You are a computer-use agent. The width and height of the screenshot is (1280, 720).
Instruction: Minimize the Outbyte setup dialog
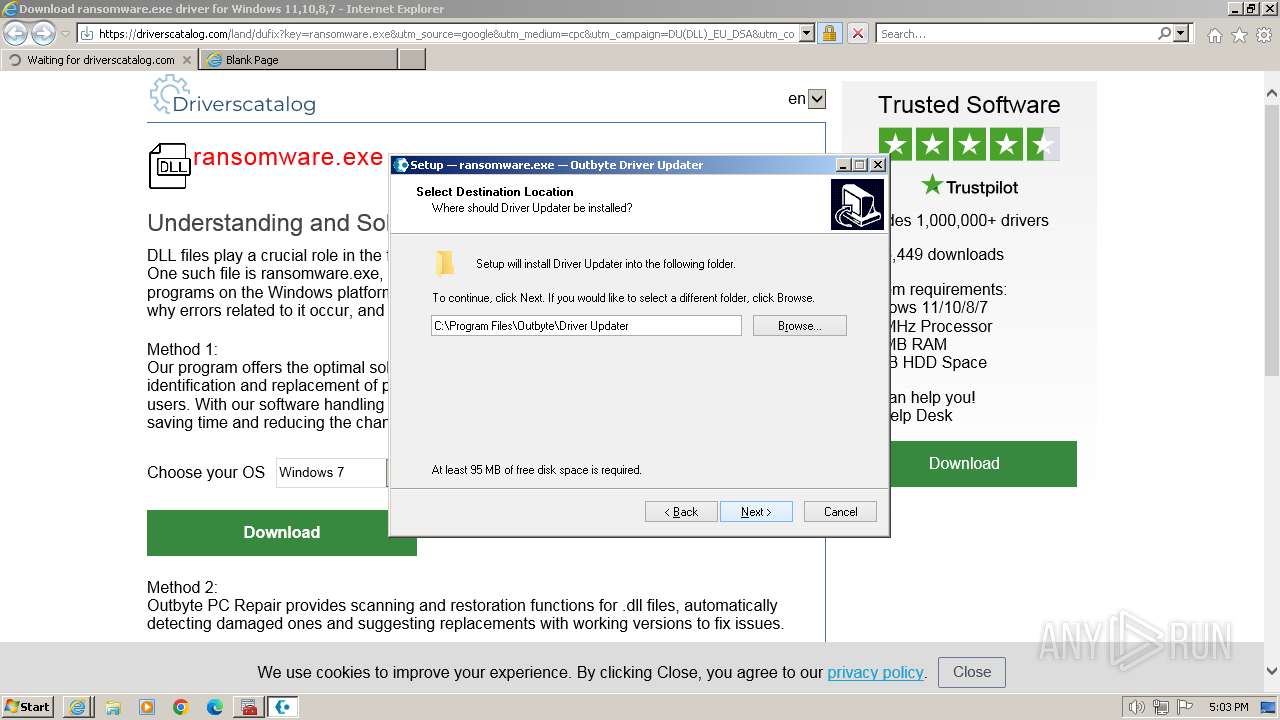pos(843,164)
